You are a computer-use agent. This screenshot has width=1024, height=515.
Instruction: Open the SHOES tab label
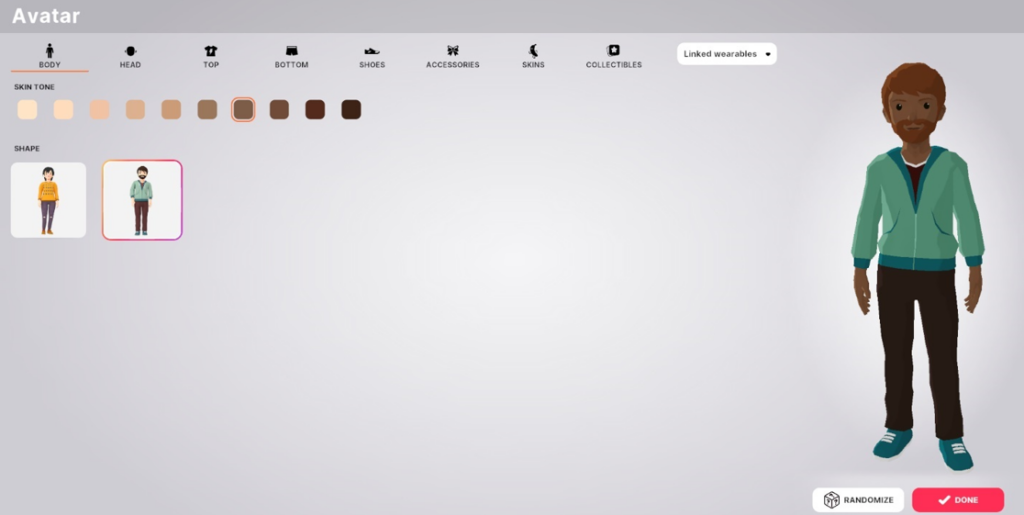pyautogui.click(x=372, y=65)
